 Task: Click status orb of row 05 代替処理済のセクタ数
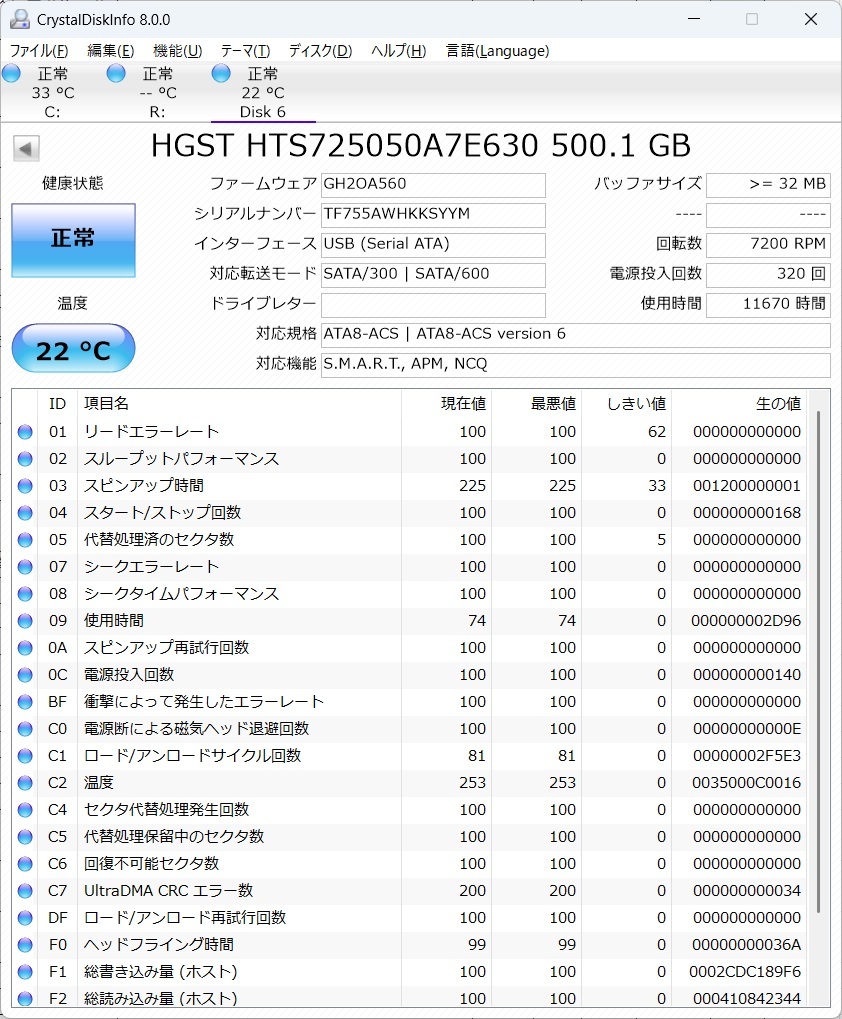(x=25, y=540)
